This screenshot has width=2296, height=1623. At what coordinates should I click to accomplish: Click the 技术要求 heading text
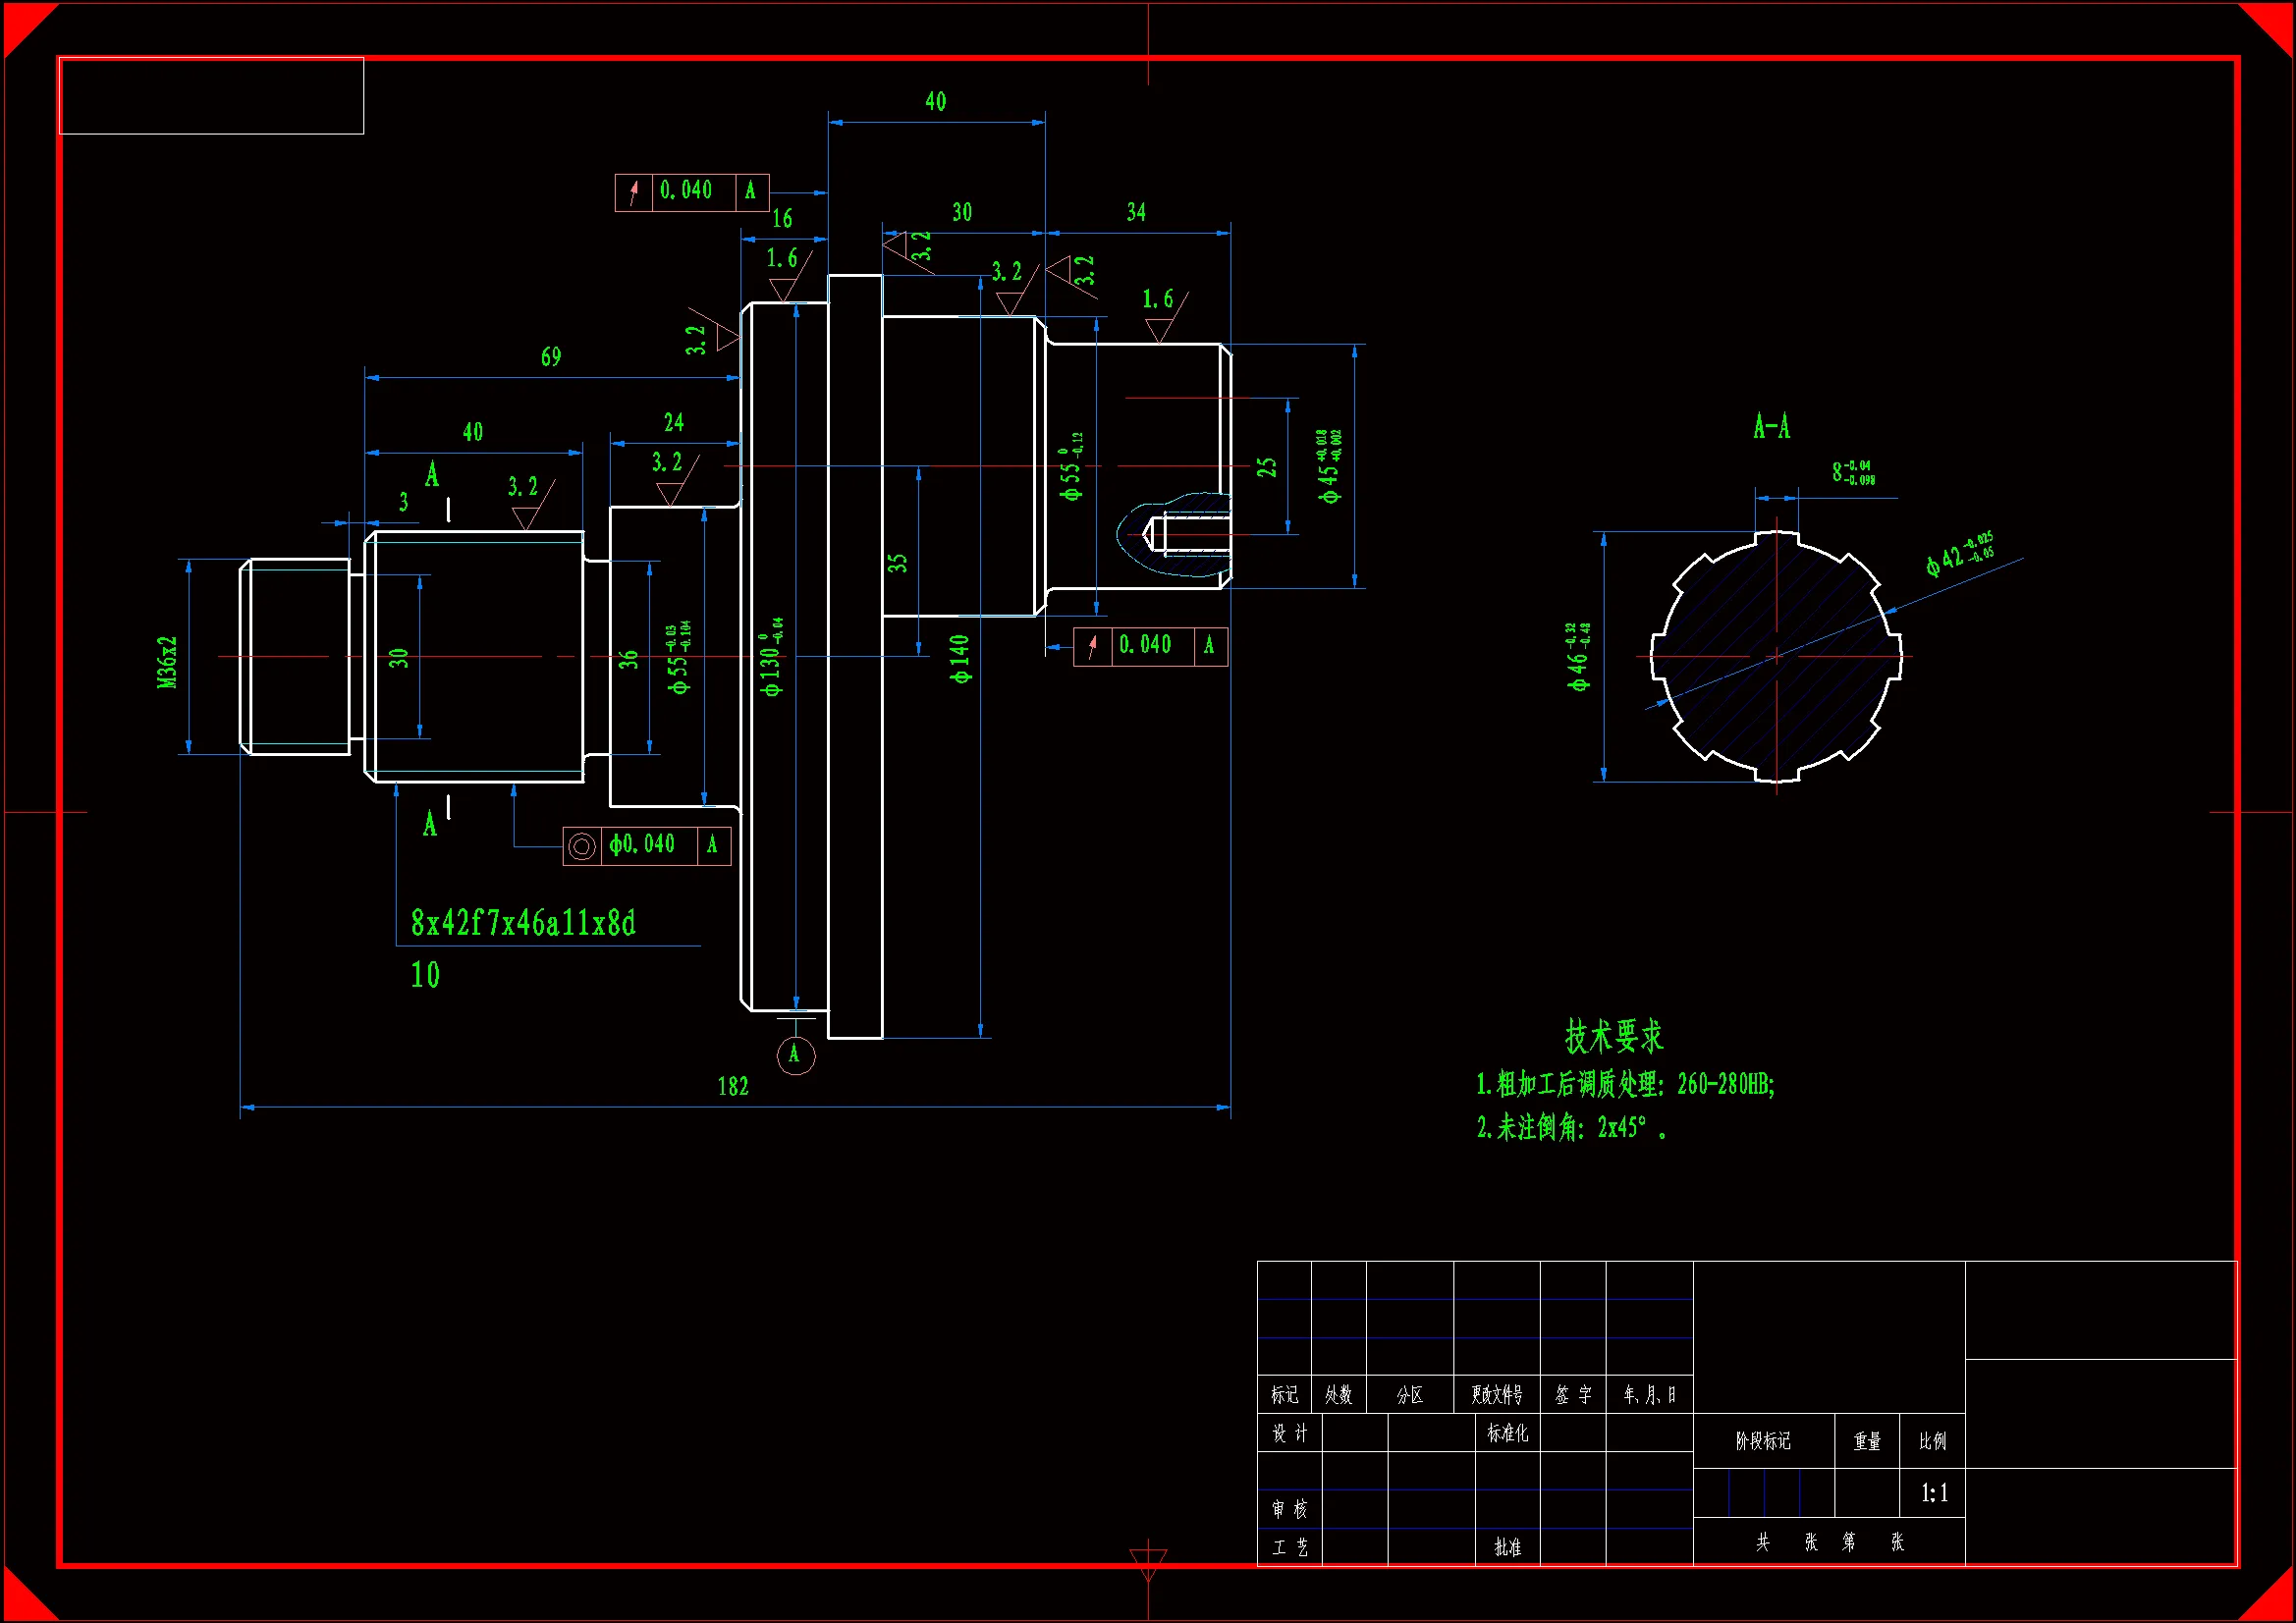coord(1613,1037)
